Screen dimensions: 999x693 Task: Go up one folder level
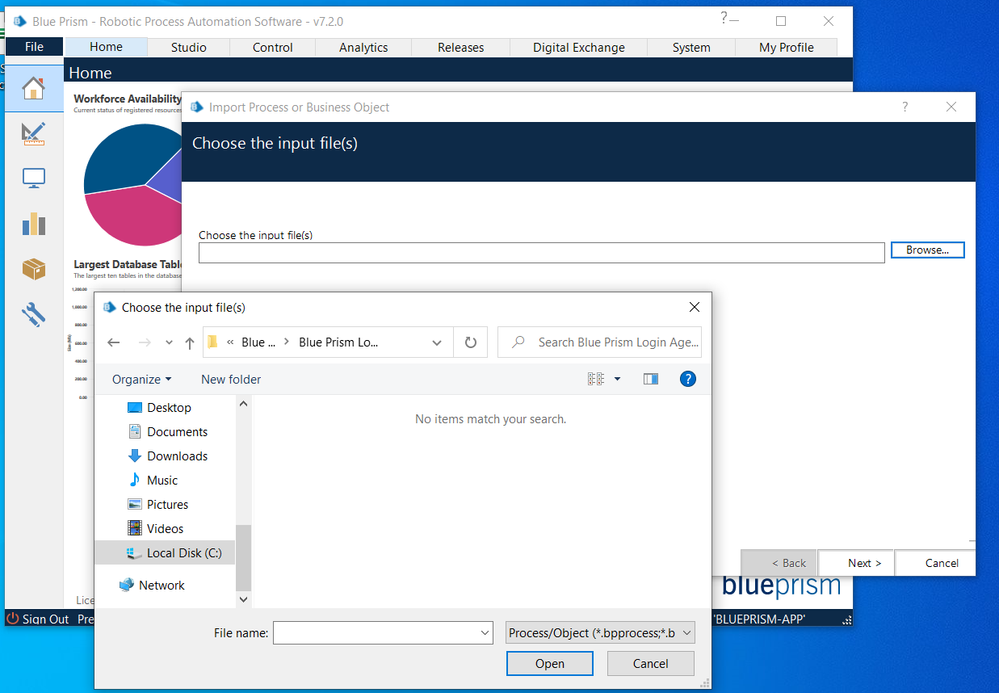click(x=189, y=343)
